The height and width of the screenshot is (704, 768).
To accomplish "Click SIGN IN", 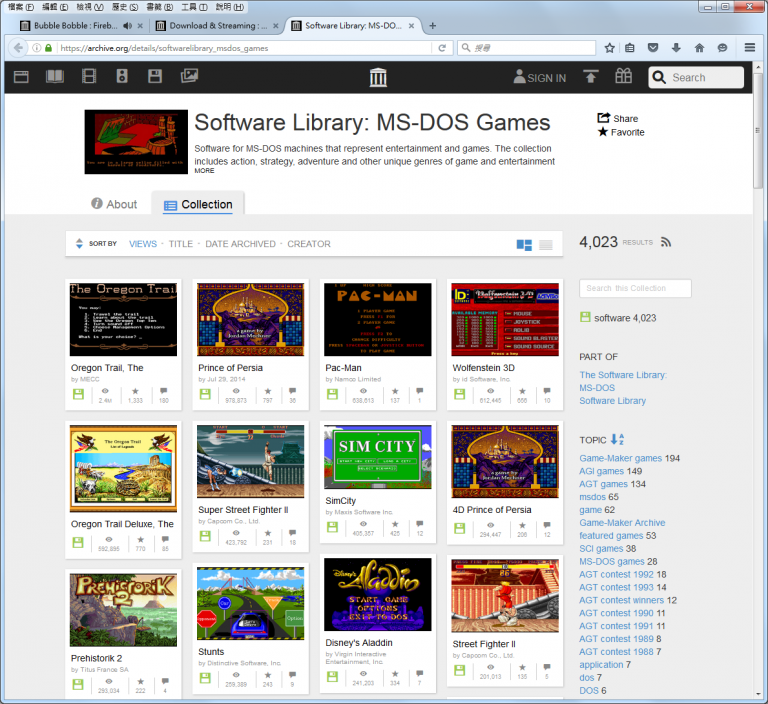I will pos(540,77).
